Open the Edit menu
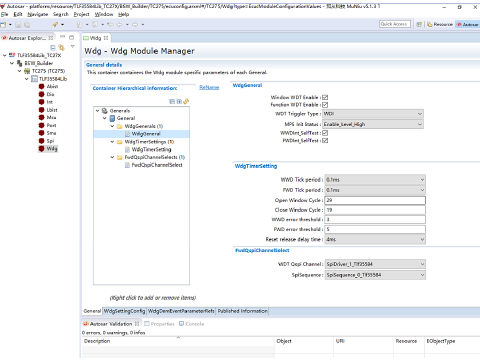Viewport: 480px width, 360px height. [18, 14]
